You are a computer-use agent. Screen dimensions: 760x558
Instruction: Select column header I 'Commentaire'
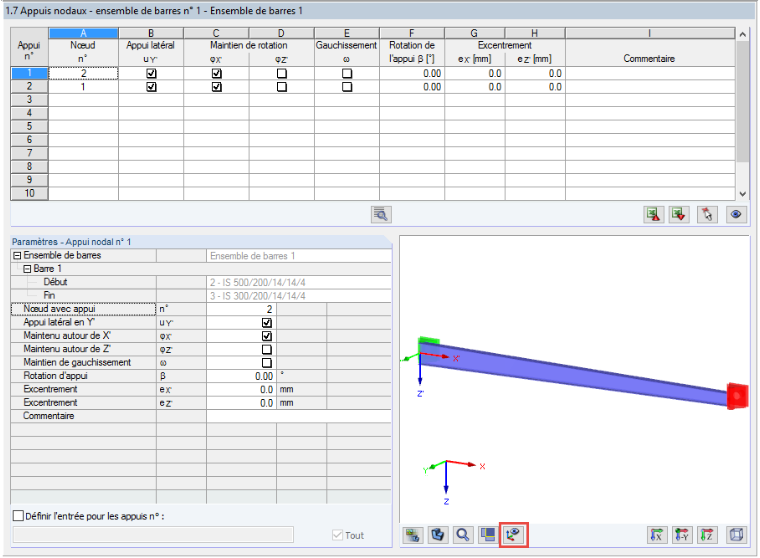649,33
